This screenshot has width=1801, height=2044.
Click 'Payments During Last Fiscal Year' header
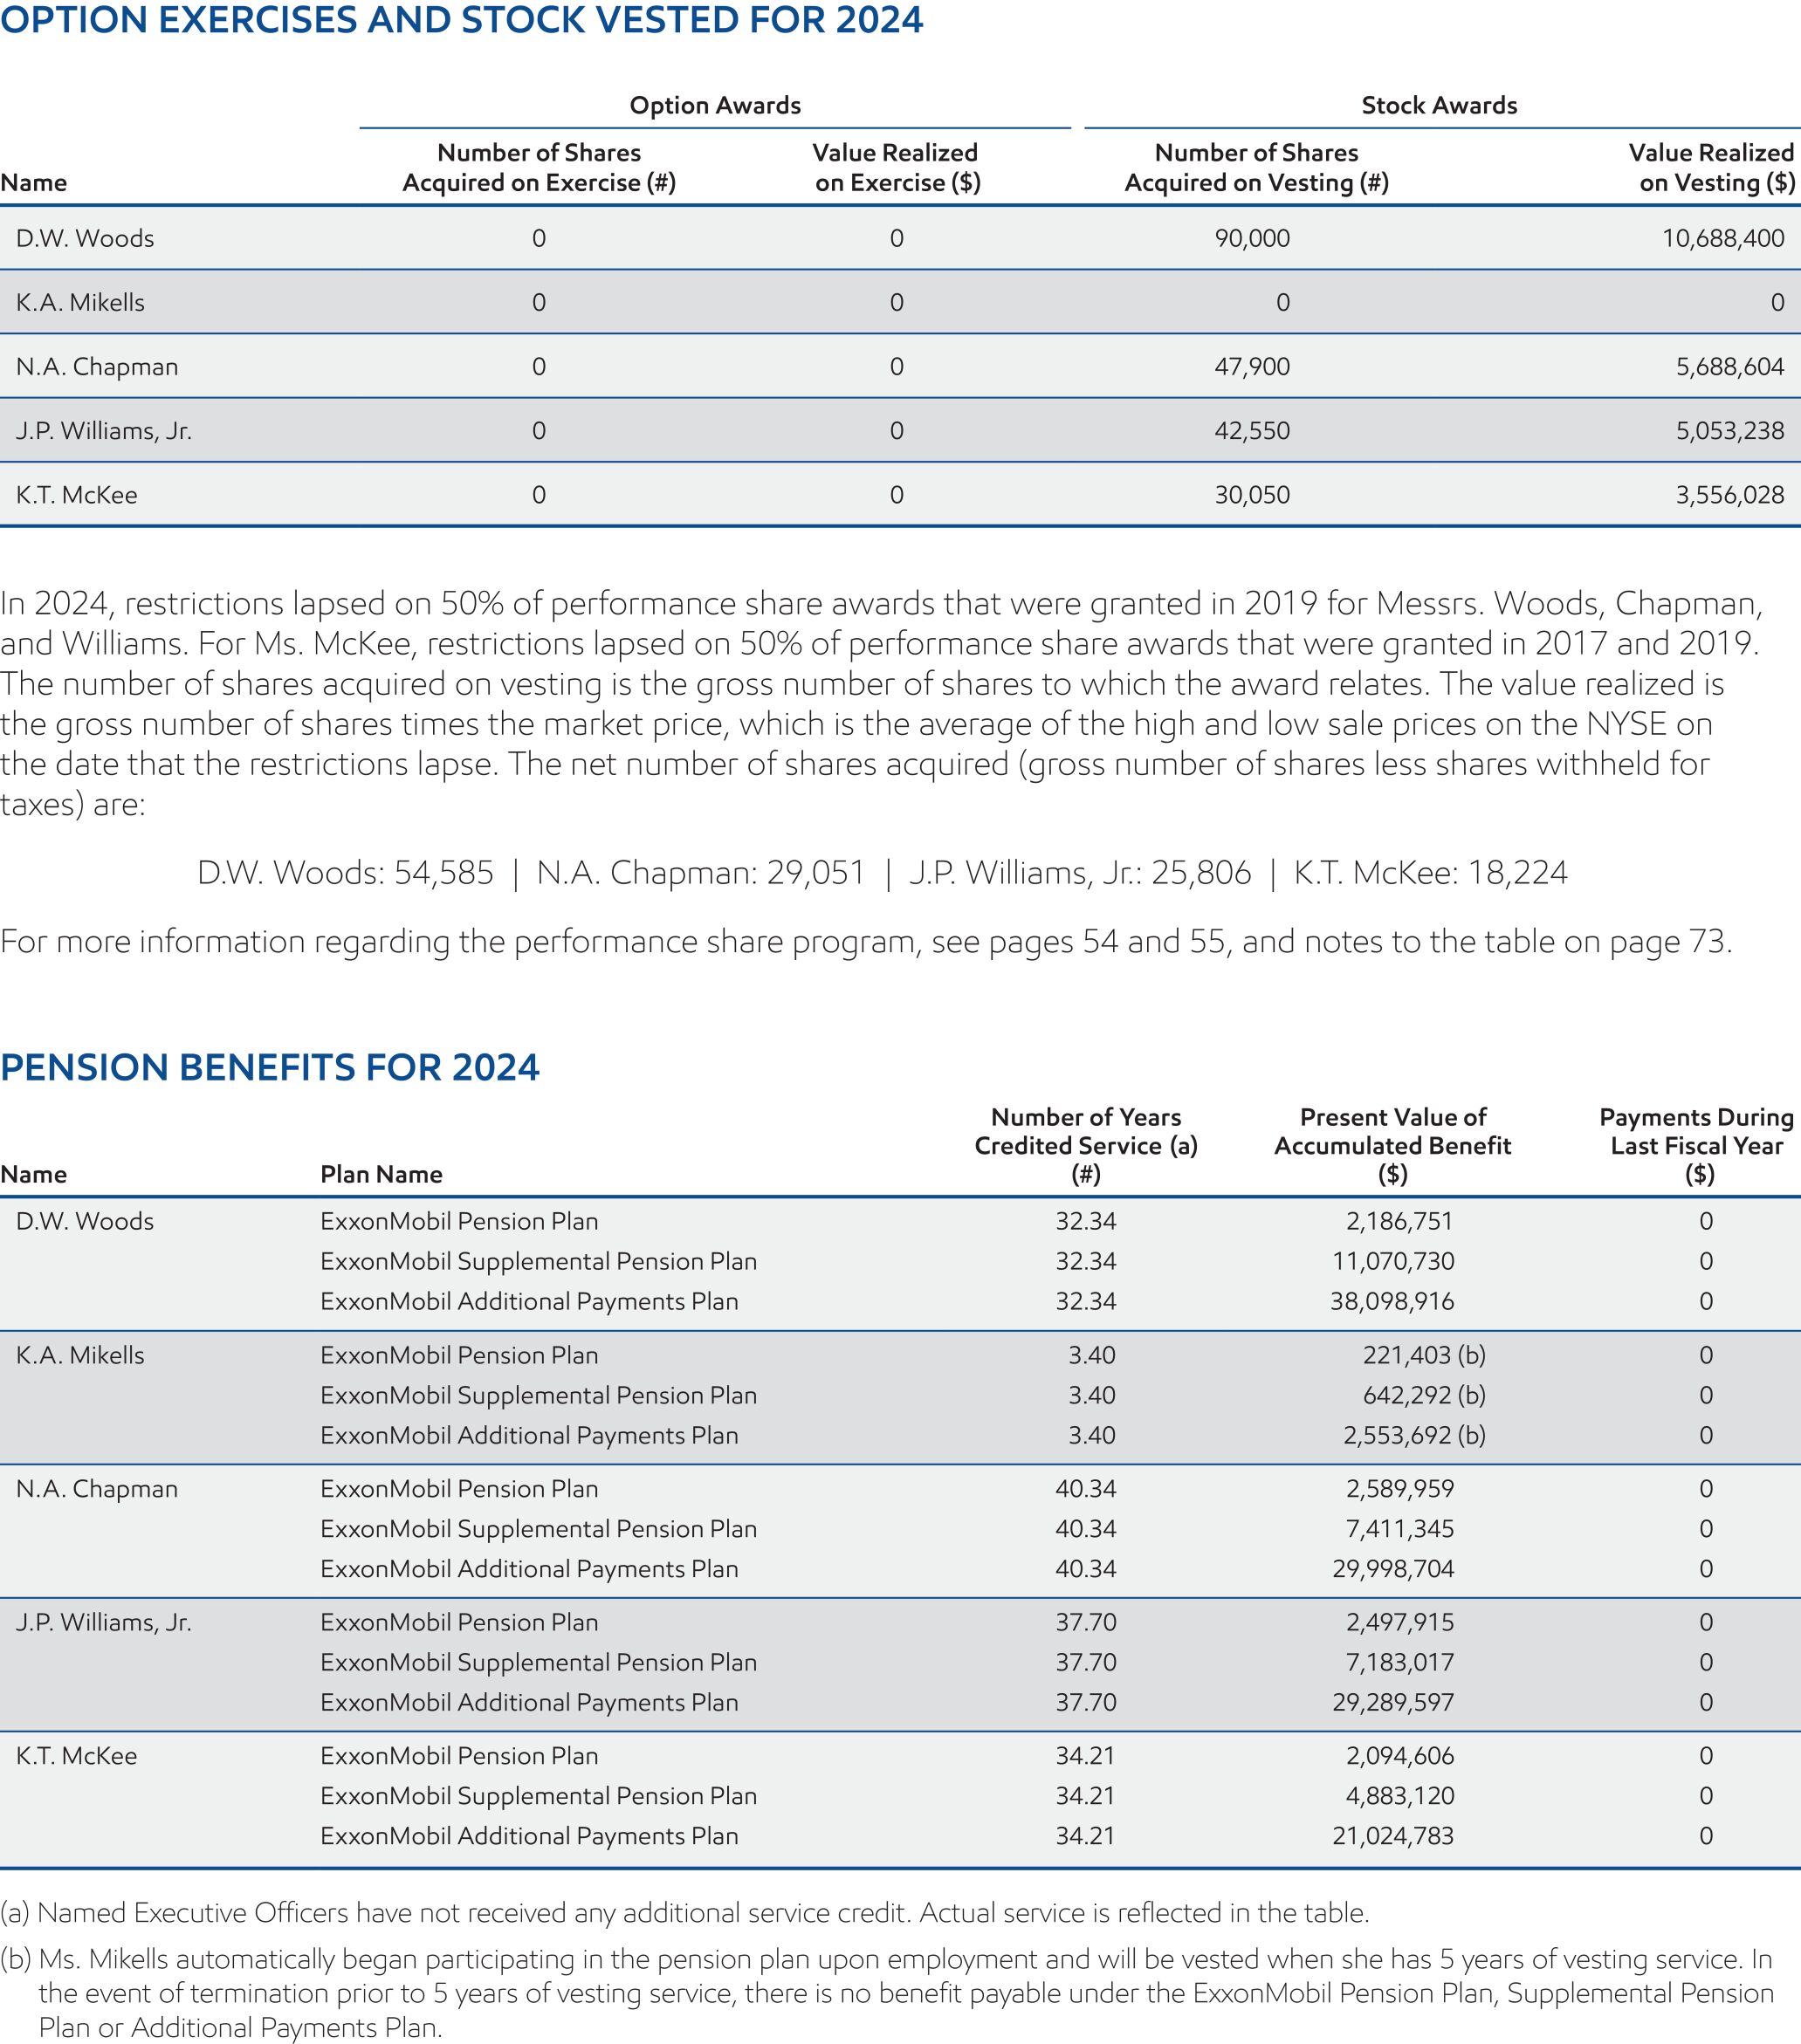(1697, 1145)
